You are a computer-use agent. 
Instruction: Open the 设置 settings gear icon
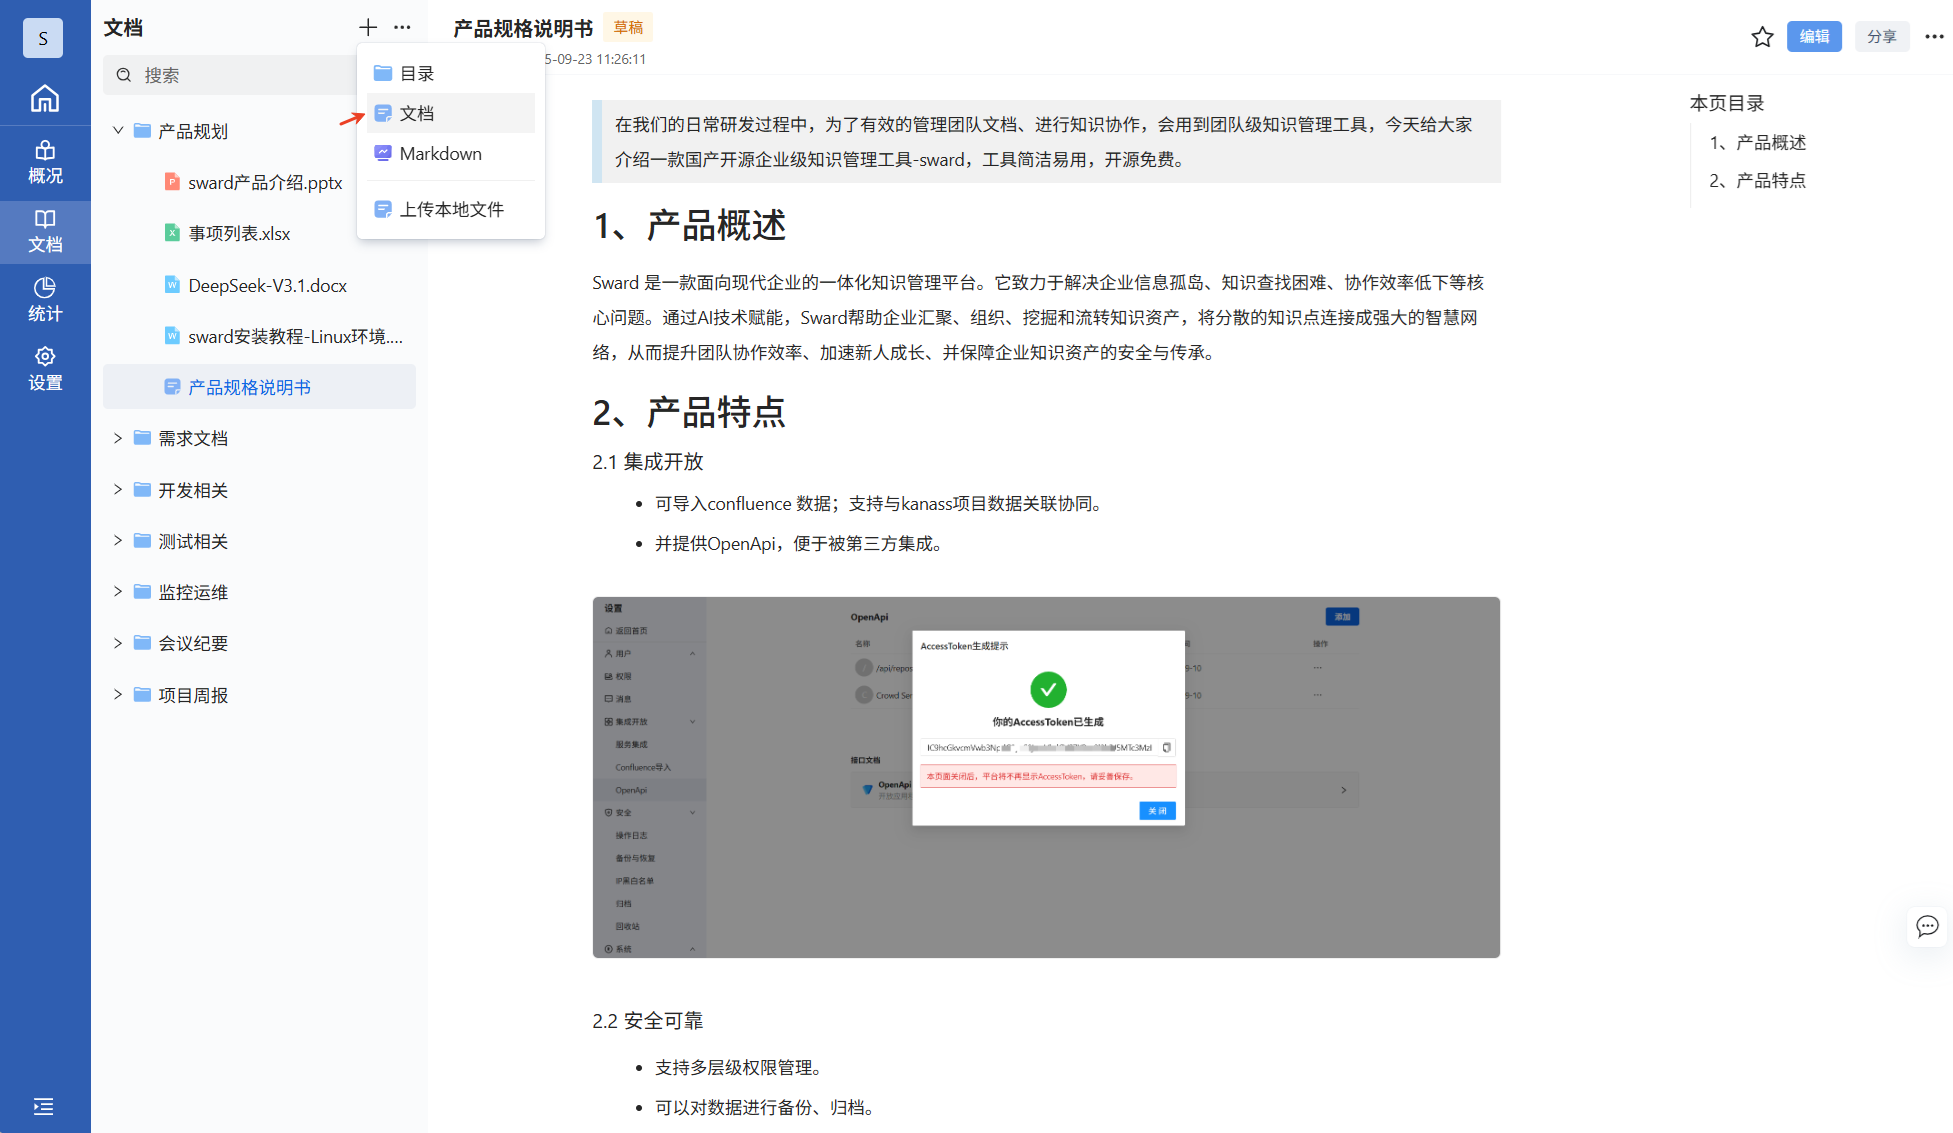click(45, 368)
